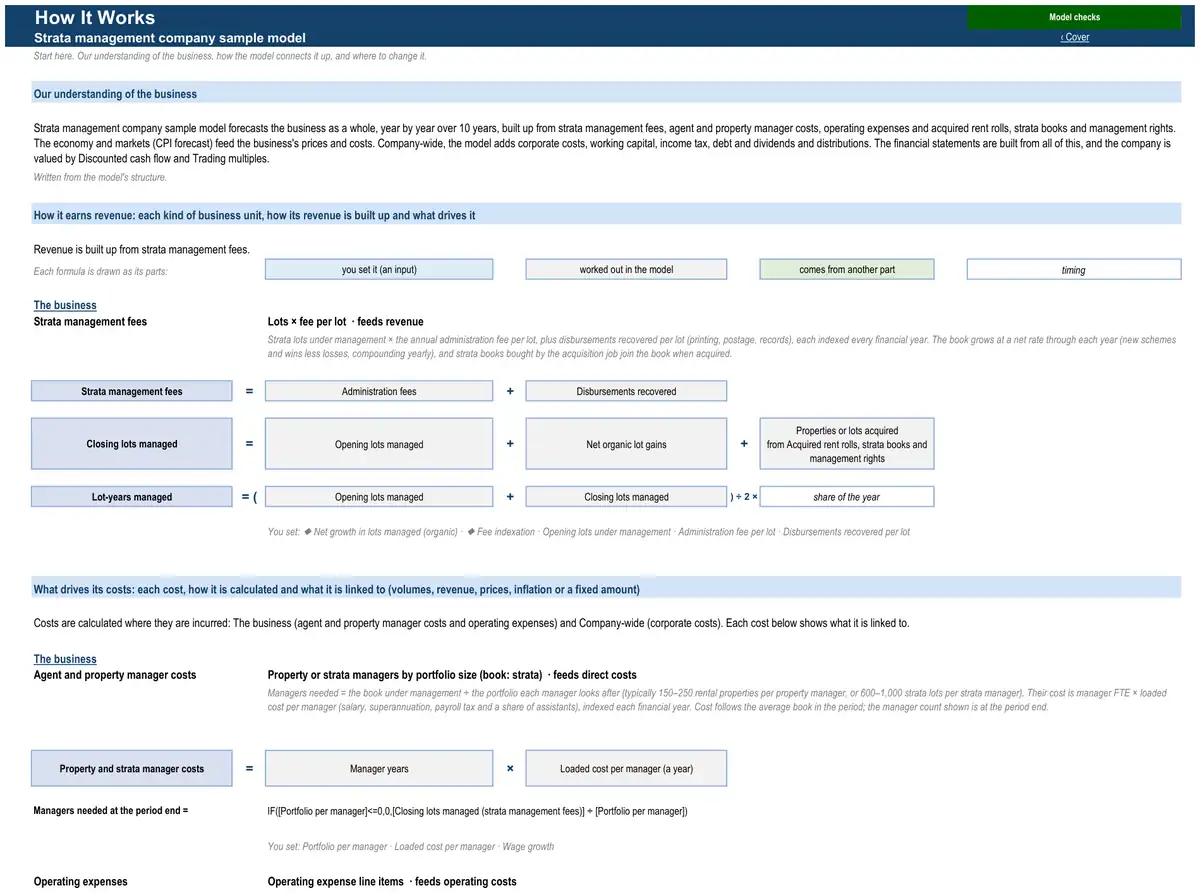Select the 'Lot-years managed' result cell
Image resolution: width=1200 pixels, height=893 pixels.
pyautogui.click(x=132, y=497)
